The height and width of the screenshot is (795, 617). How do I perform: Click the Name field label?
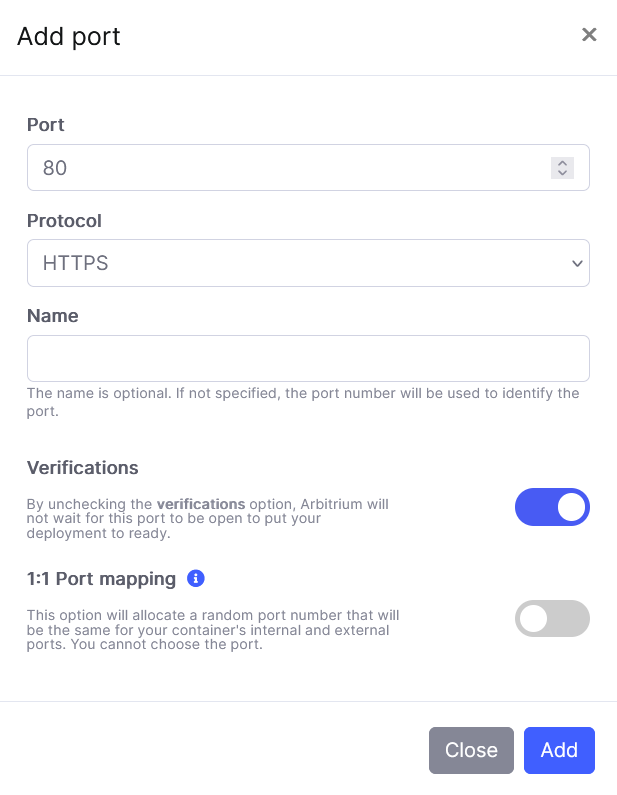point(52,316)
